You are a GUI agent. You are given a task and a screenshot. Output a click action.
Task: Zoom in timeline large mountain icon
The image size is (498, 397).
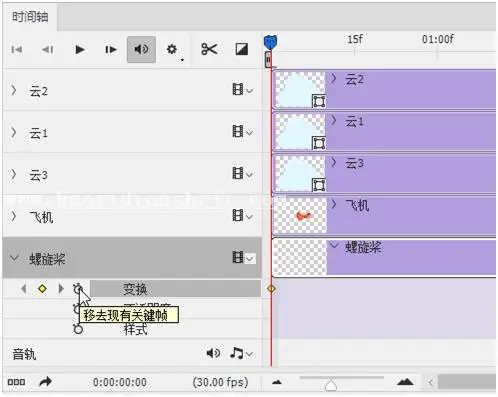click(405, 382)
